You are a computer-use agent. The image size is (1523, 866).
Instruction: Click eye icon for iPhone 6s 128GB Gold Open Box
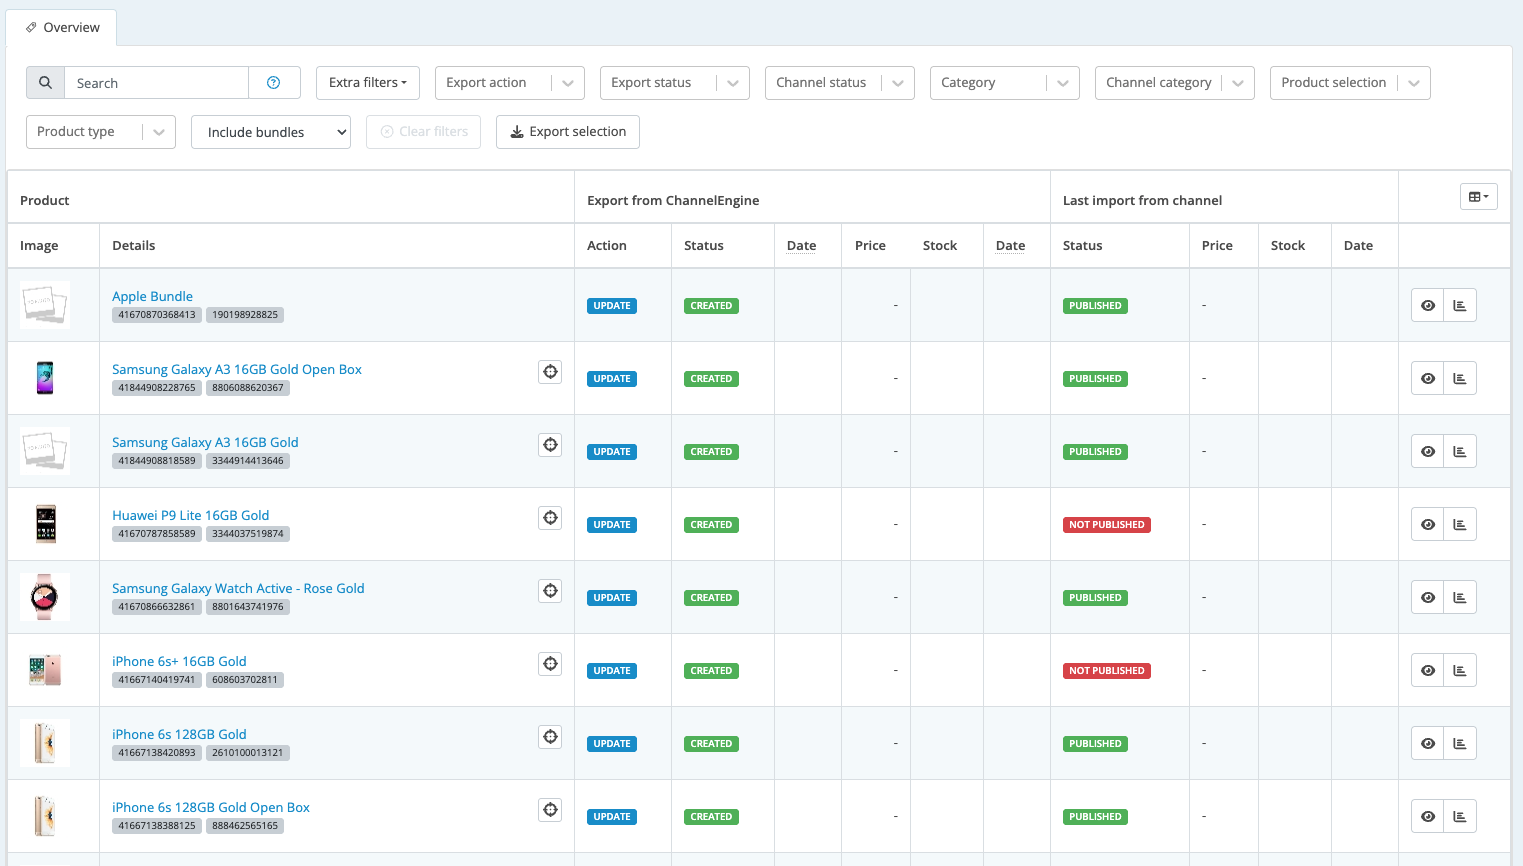tap(1428, 816)
